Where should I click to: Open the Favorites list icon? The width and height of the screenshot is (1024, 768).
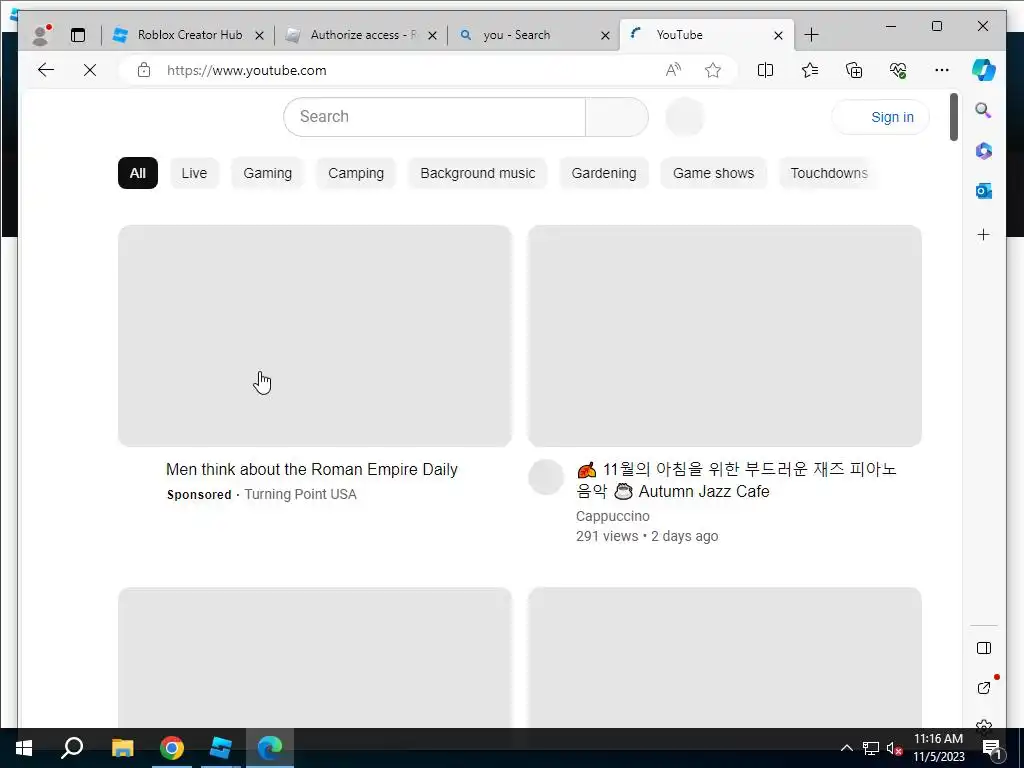coord(810,70)
